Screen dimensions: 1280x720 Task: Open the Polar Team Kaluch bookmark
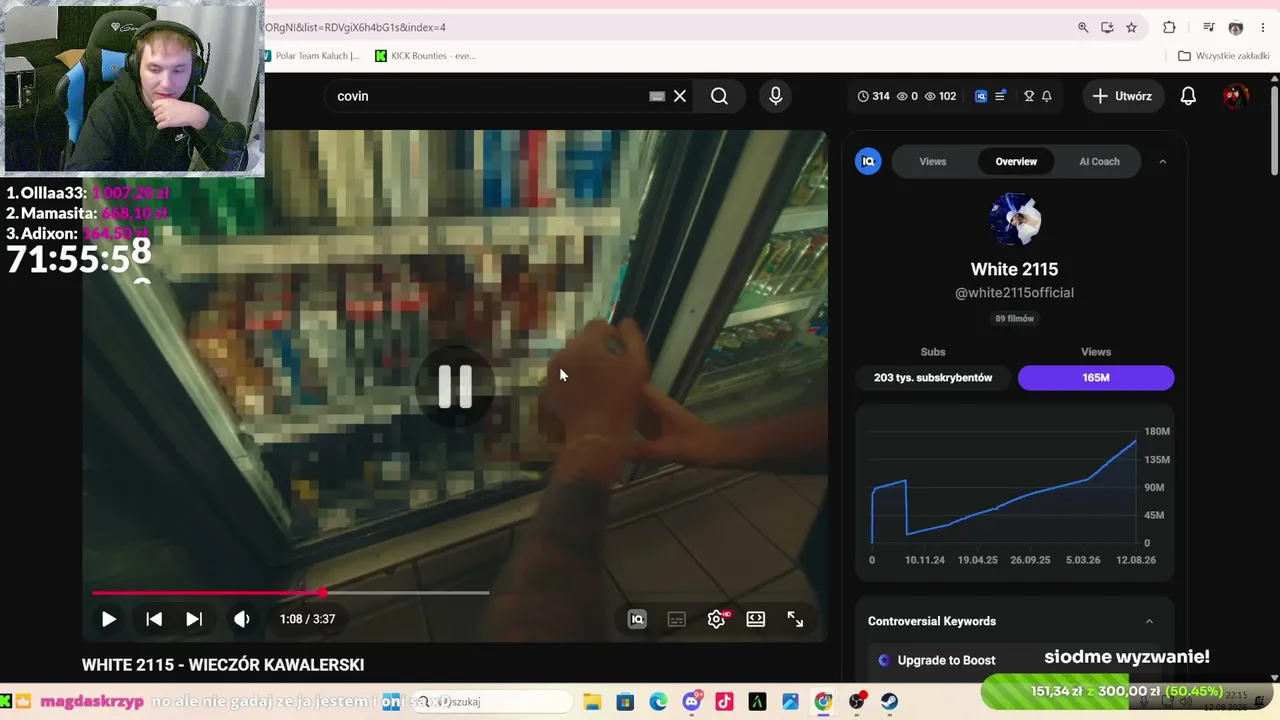tap(312, 56)
